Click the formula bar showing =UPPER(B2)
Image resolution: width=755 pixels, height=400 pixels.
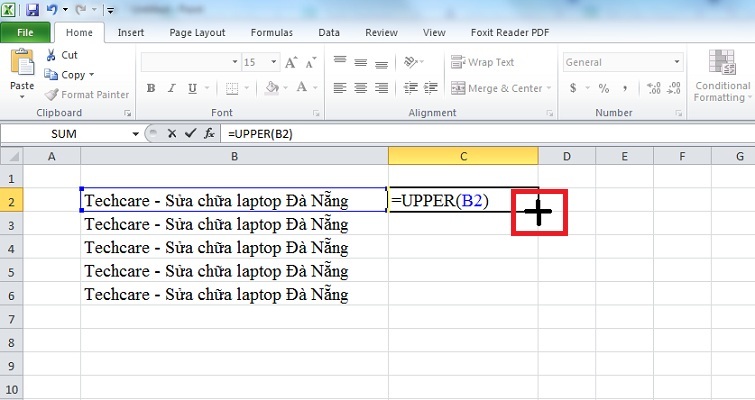[x=487, y=134]
